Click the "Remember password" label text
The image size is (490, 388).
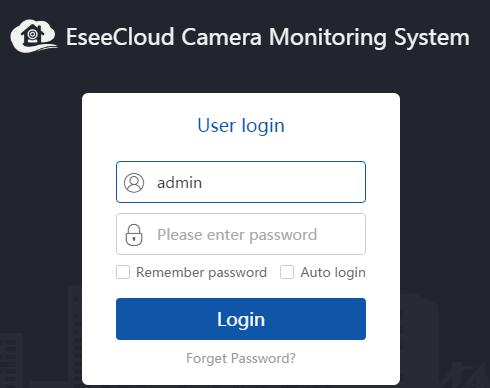(202, 272)
